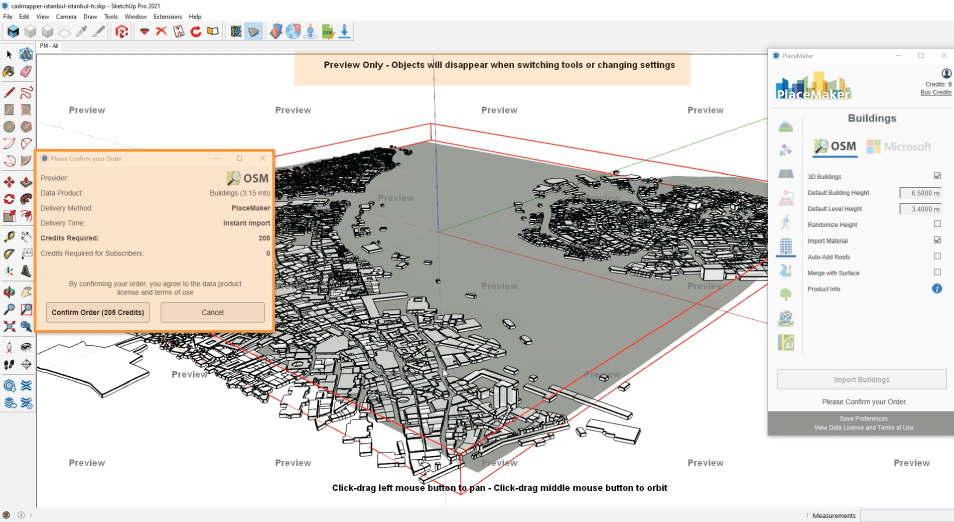The width and height of the screenshot is (954, 522).
Task: Click the "Credits Required:" label
Action: click(70, 238)
